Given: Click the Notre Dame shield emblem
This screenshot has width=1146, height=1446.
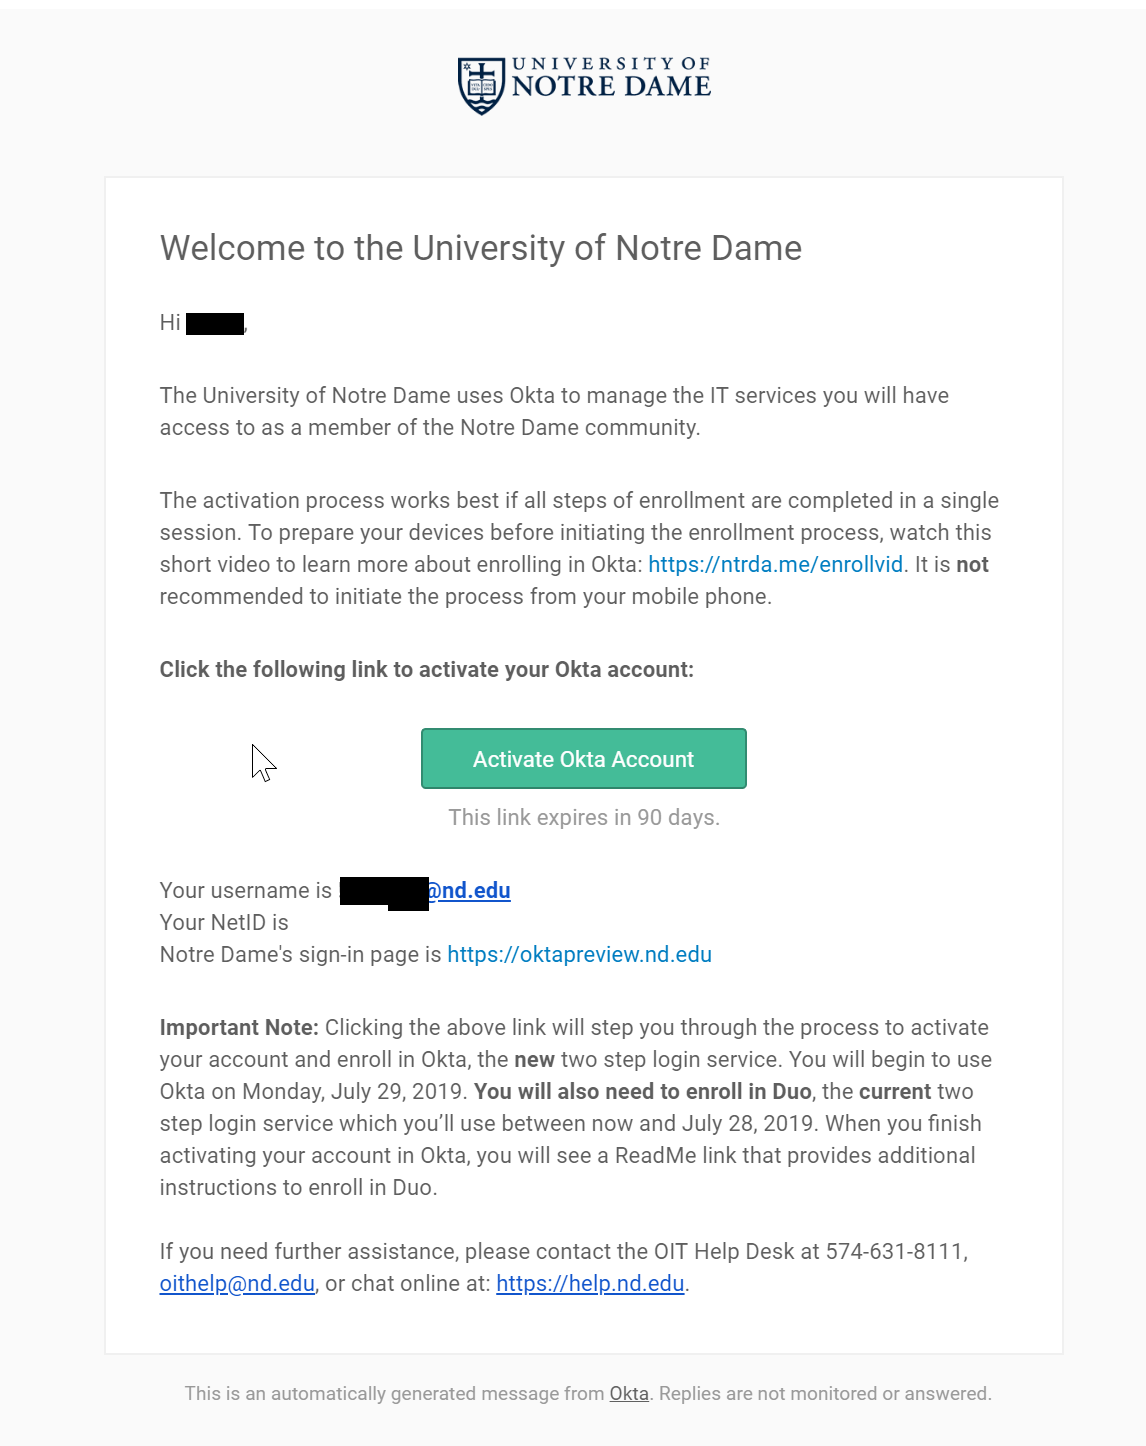Looking at the screenshot, I should click(481, 86).
